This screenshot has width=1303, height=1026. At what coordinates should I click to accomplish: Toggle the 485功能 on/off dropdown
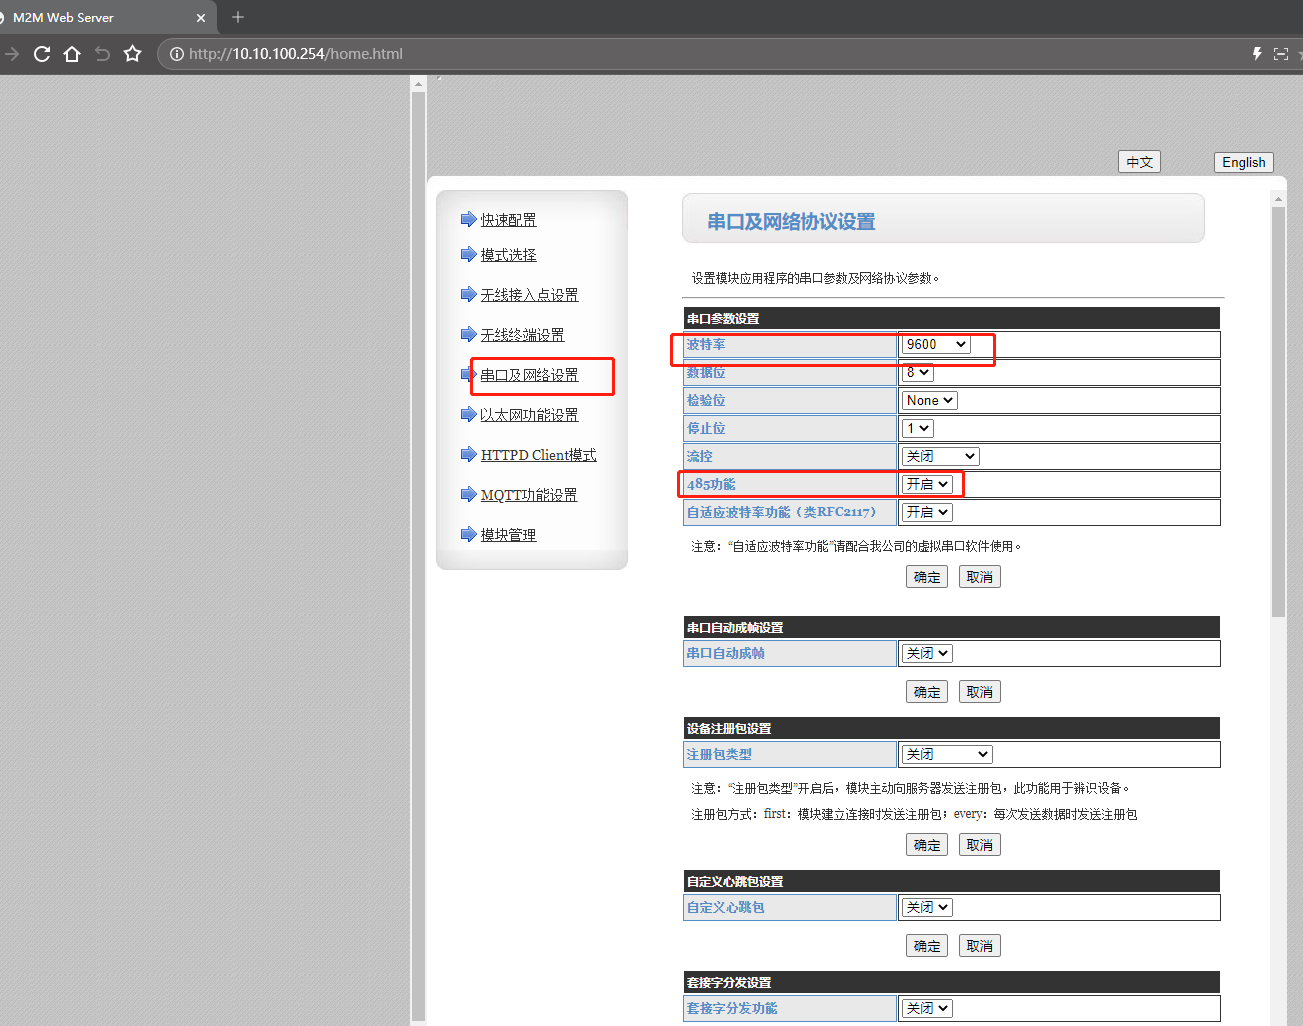coord(927,484)
